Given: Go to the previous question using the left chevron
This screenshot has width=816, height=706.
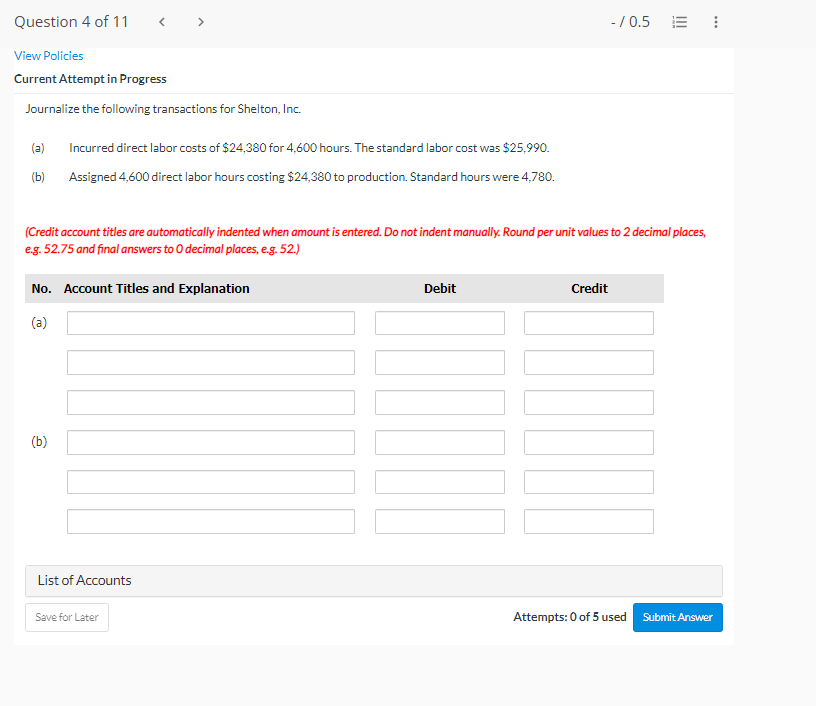Looking at the screenshot, I should [x=161, y=21].
